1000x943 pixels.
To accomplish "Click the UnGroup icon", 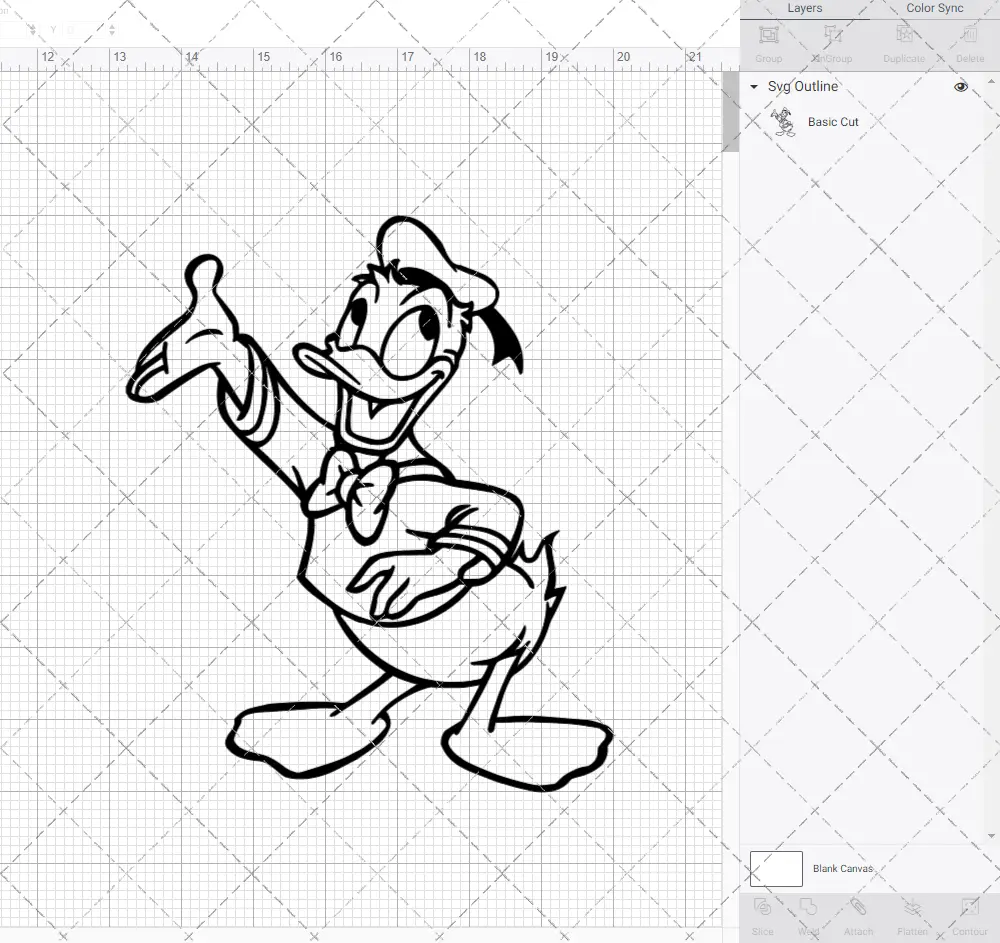I will (x=832, y=42).
